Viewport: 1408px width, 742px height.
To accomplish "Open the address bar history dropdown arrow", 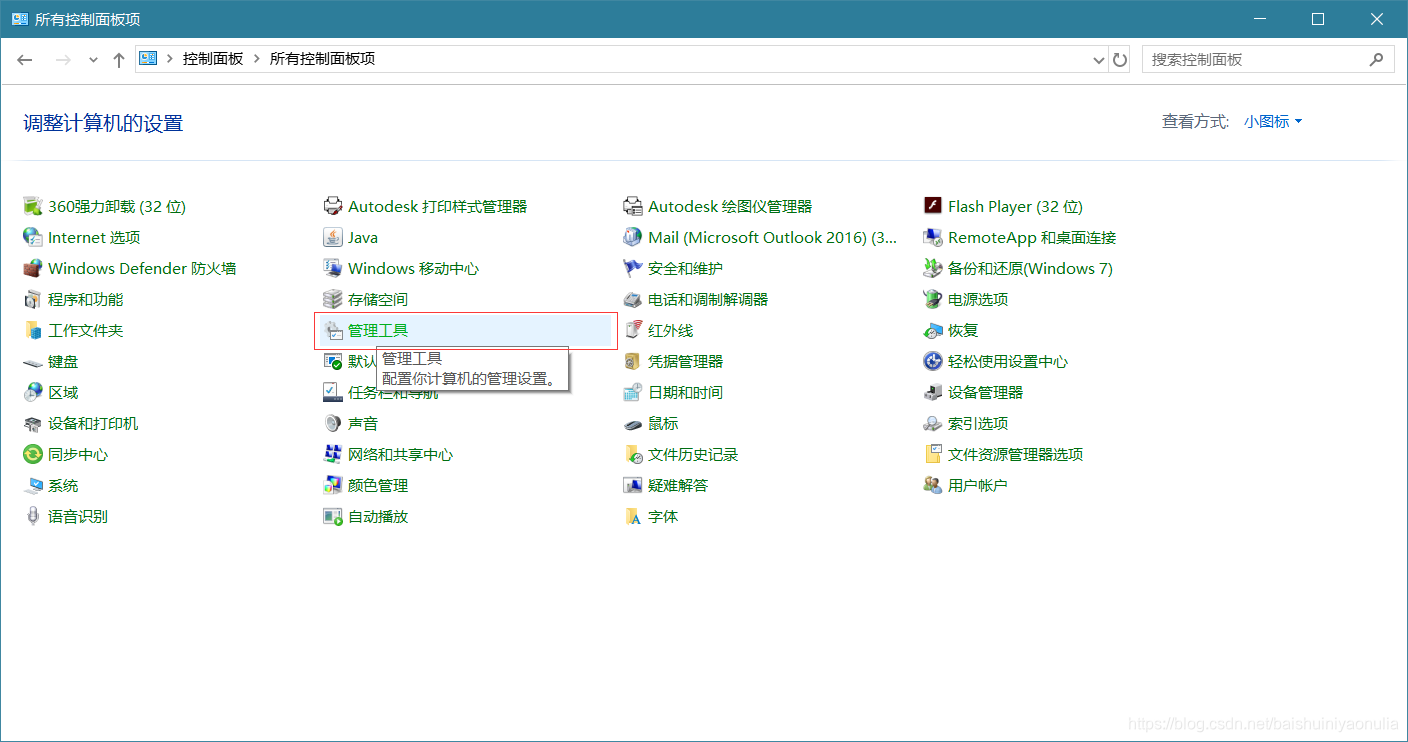I will pyautogui.click(x=1099, y=59).
